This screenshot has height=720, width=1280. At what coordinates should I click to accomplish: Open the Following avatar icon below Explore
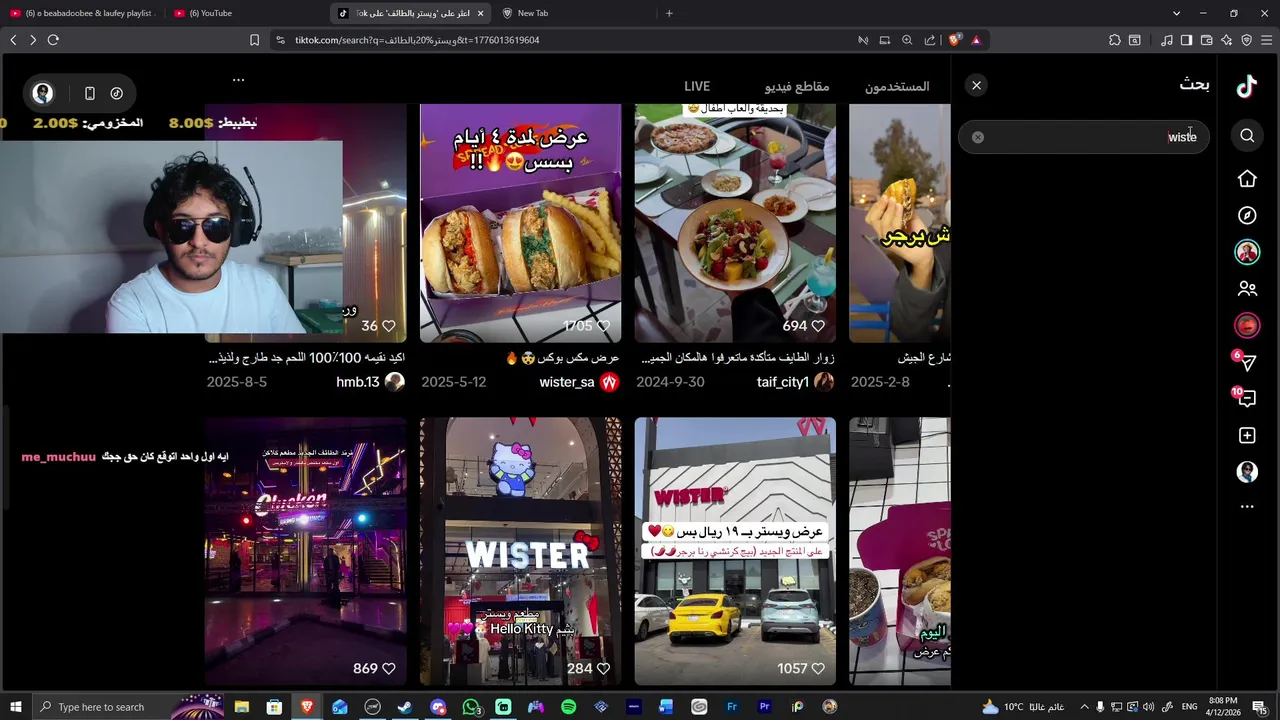pos(1247,252)
